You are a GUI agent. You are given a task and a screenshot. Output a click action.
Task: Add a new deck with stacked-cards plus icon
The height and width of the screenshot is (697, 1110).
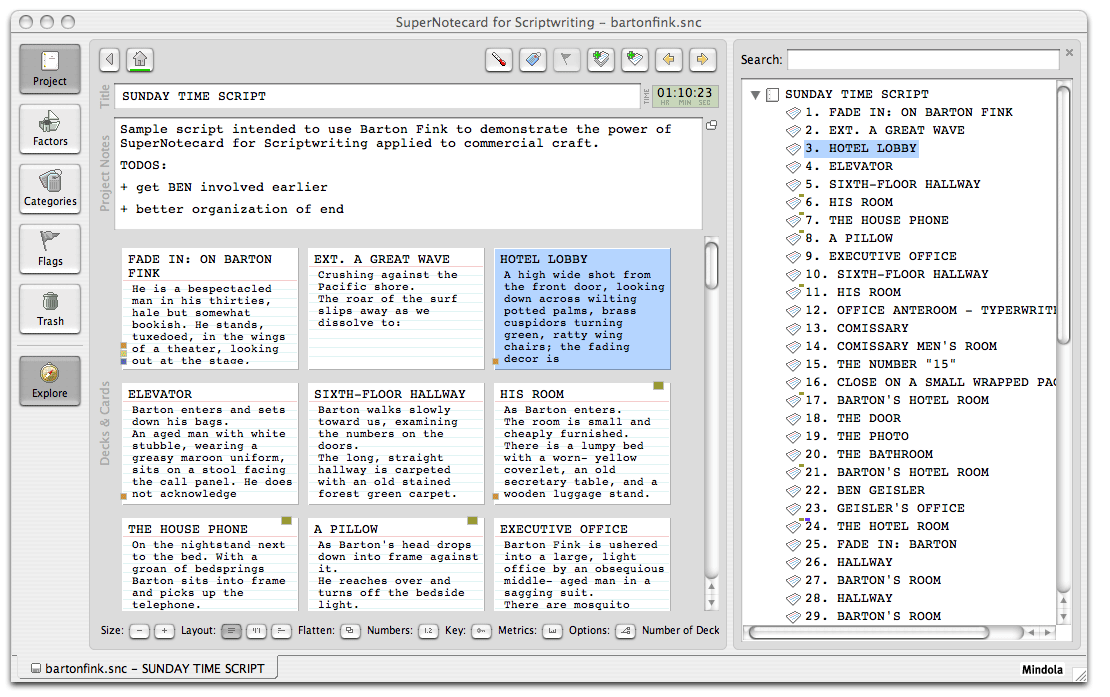click(601, 59)
